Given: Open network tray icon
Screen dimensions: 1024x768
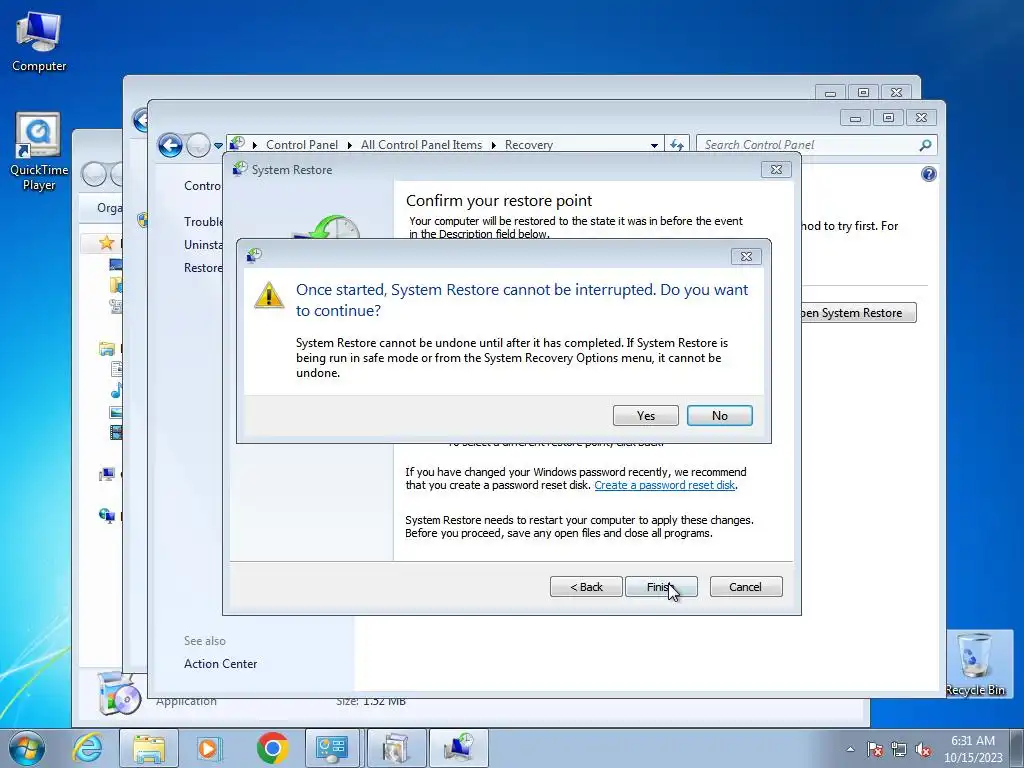Looking at the screenshot, I should pyautogui.click(x=899, y=749).
